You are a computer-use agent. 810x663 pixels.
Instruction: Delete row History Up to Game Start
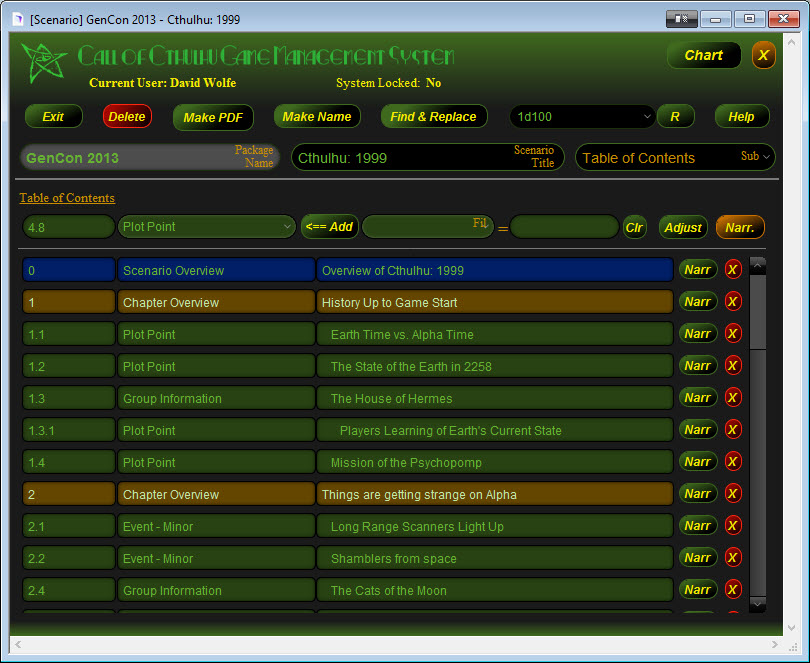(x=733, y=301)
